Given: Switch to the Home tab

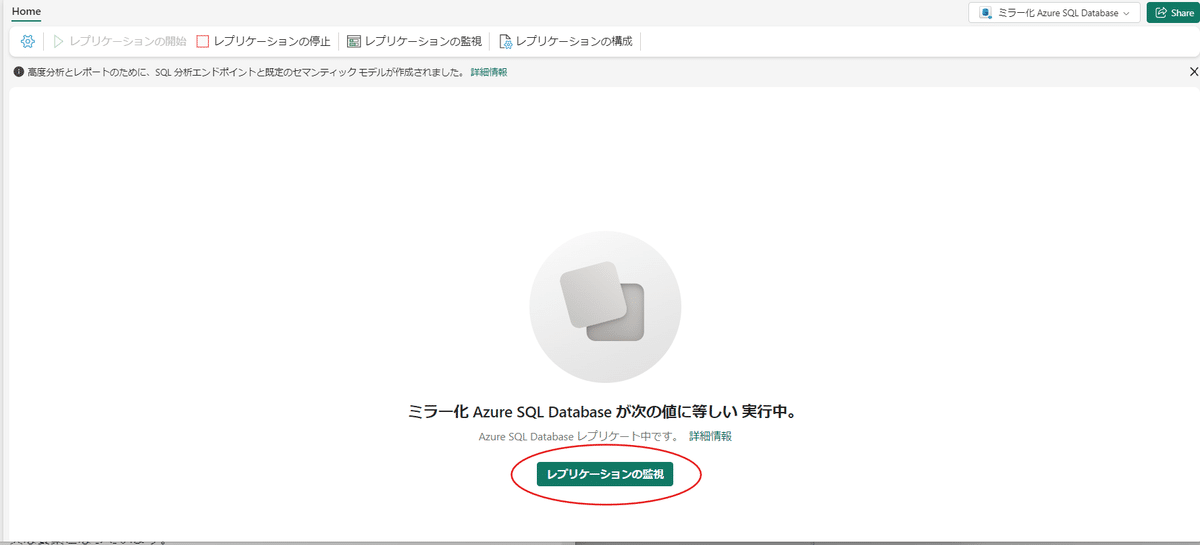Looking at the screenshot, I should [x=26, y=11].
